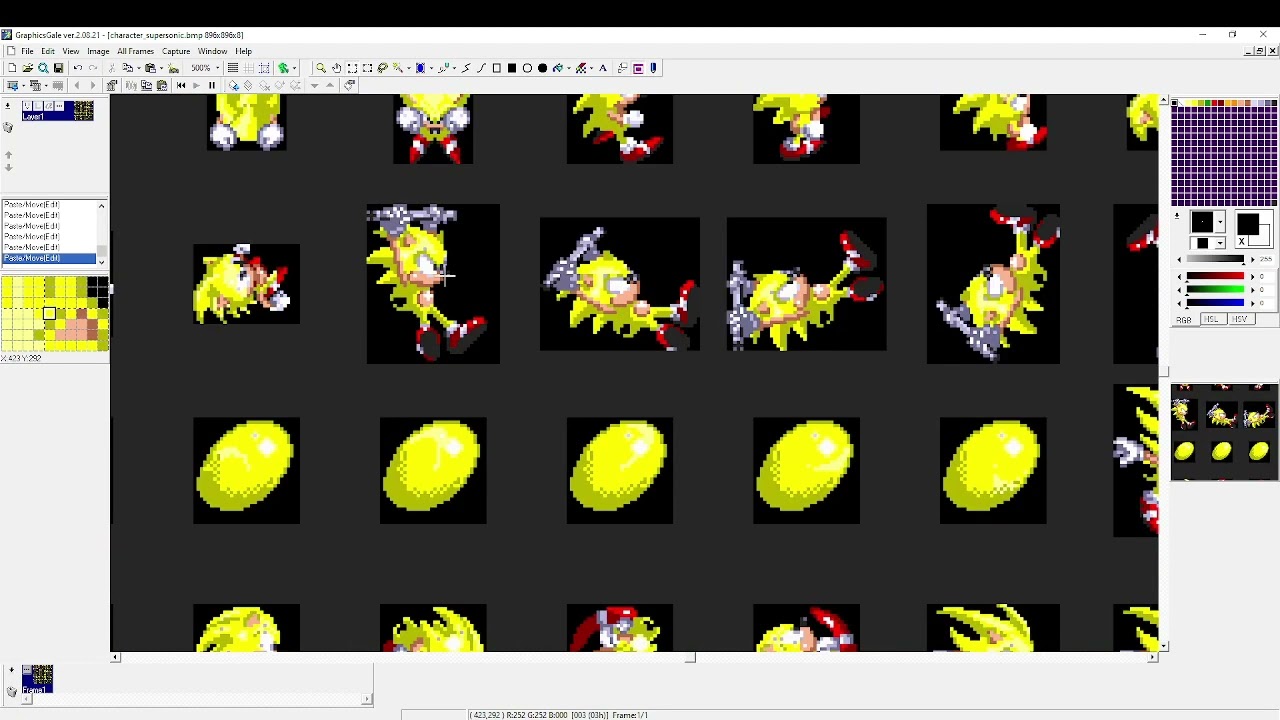Click the history list scroll down arrow
Viewport: 1280px width, 720px height.
[102, 262]
